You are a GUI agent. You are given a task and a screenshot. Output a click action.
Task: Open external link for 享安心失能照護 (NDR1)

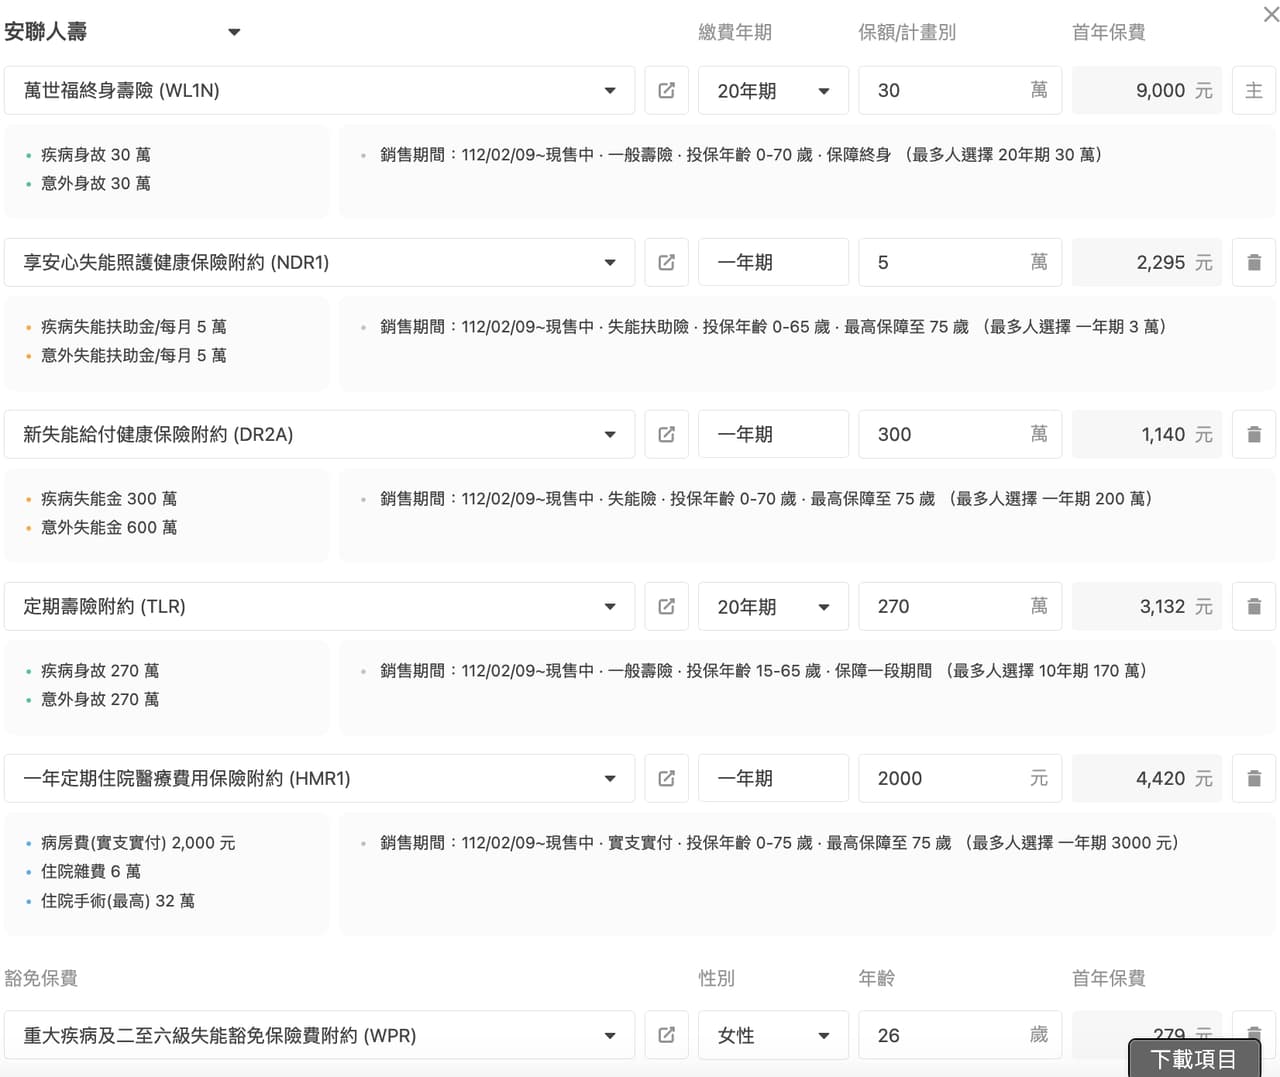666,263
